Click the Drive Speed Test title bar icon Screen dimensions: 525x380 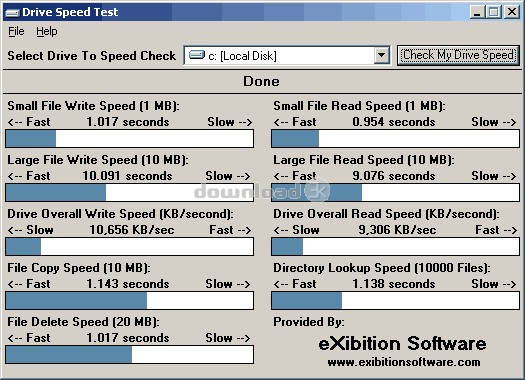tap(12, 13)
